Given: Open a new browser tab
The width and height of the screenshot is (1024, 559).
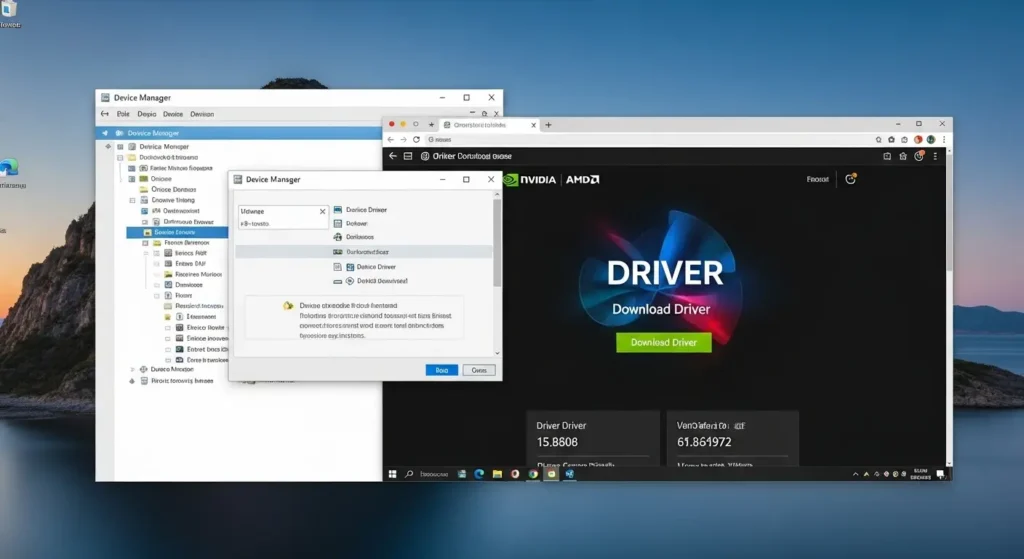Looking at the screenshot, I should (x=548, y=125).
